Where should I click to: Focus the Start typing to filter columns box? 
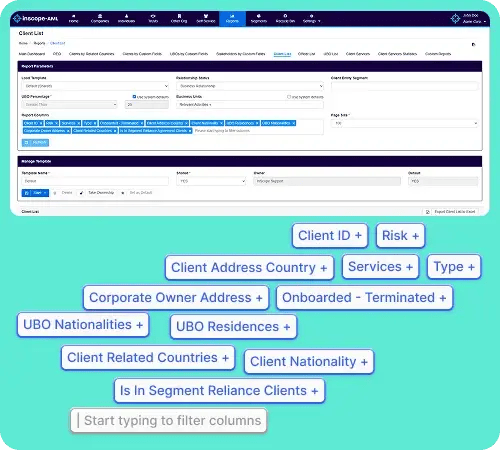tap(169, 421)
